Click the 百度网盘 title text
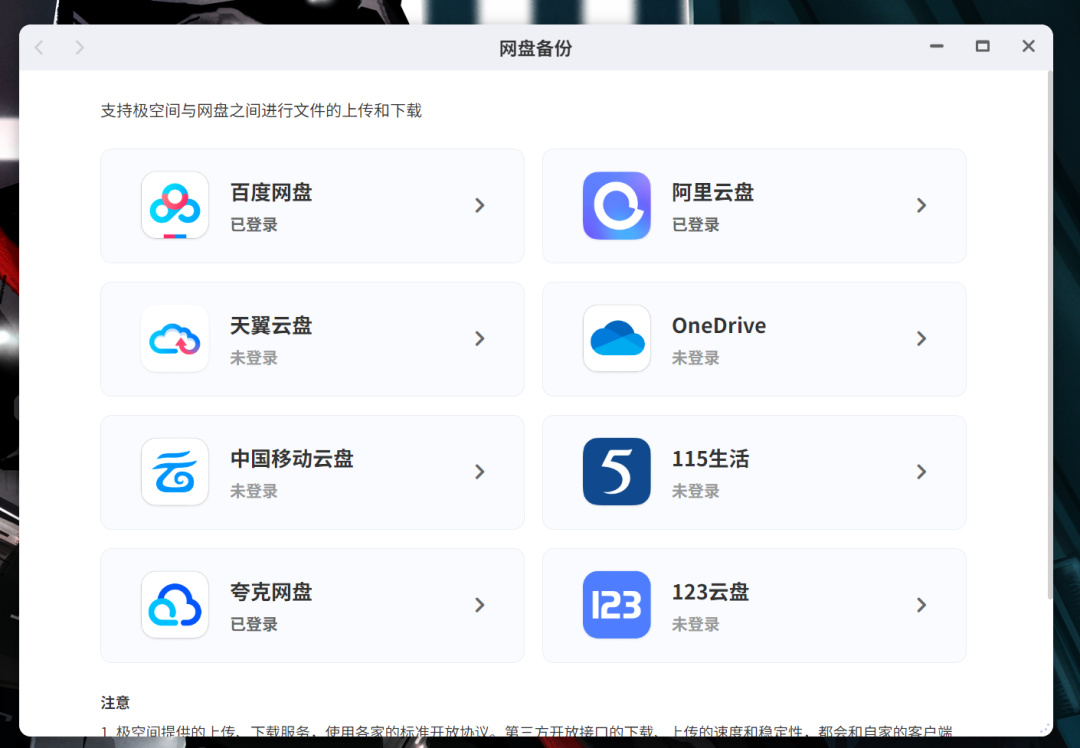Image resolution: width=1080 pixels, height=748 pixels. [x=271, y=192]
